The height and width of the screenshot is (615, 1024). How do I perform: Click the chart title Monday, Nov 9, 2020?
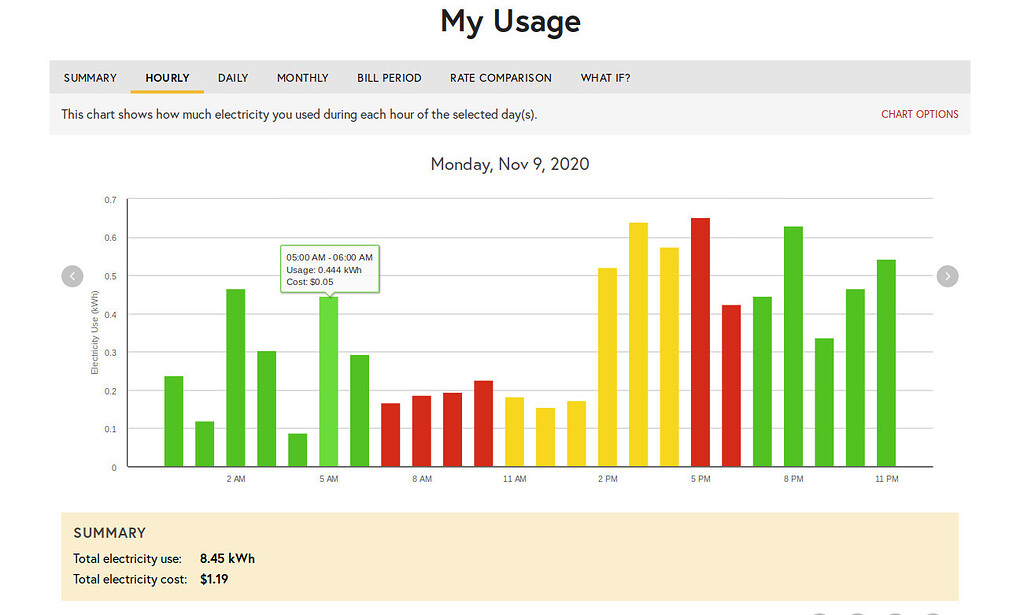click(510, 163)
